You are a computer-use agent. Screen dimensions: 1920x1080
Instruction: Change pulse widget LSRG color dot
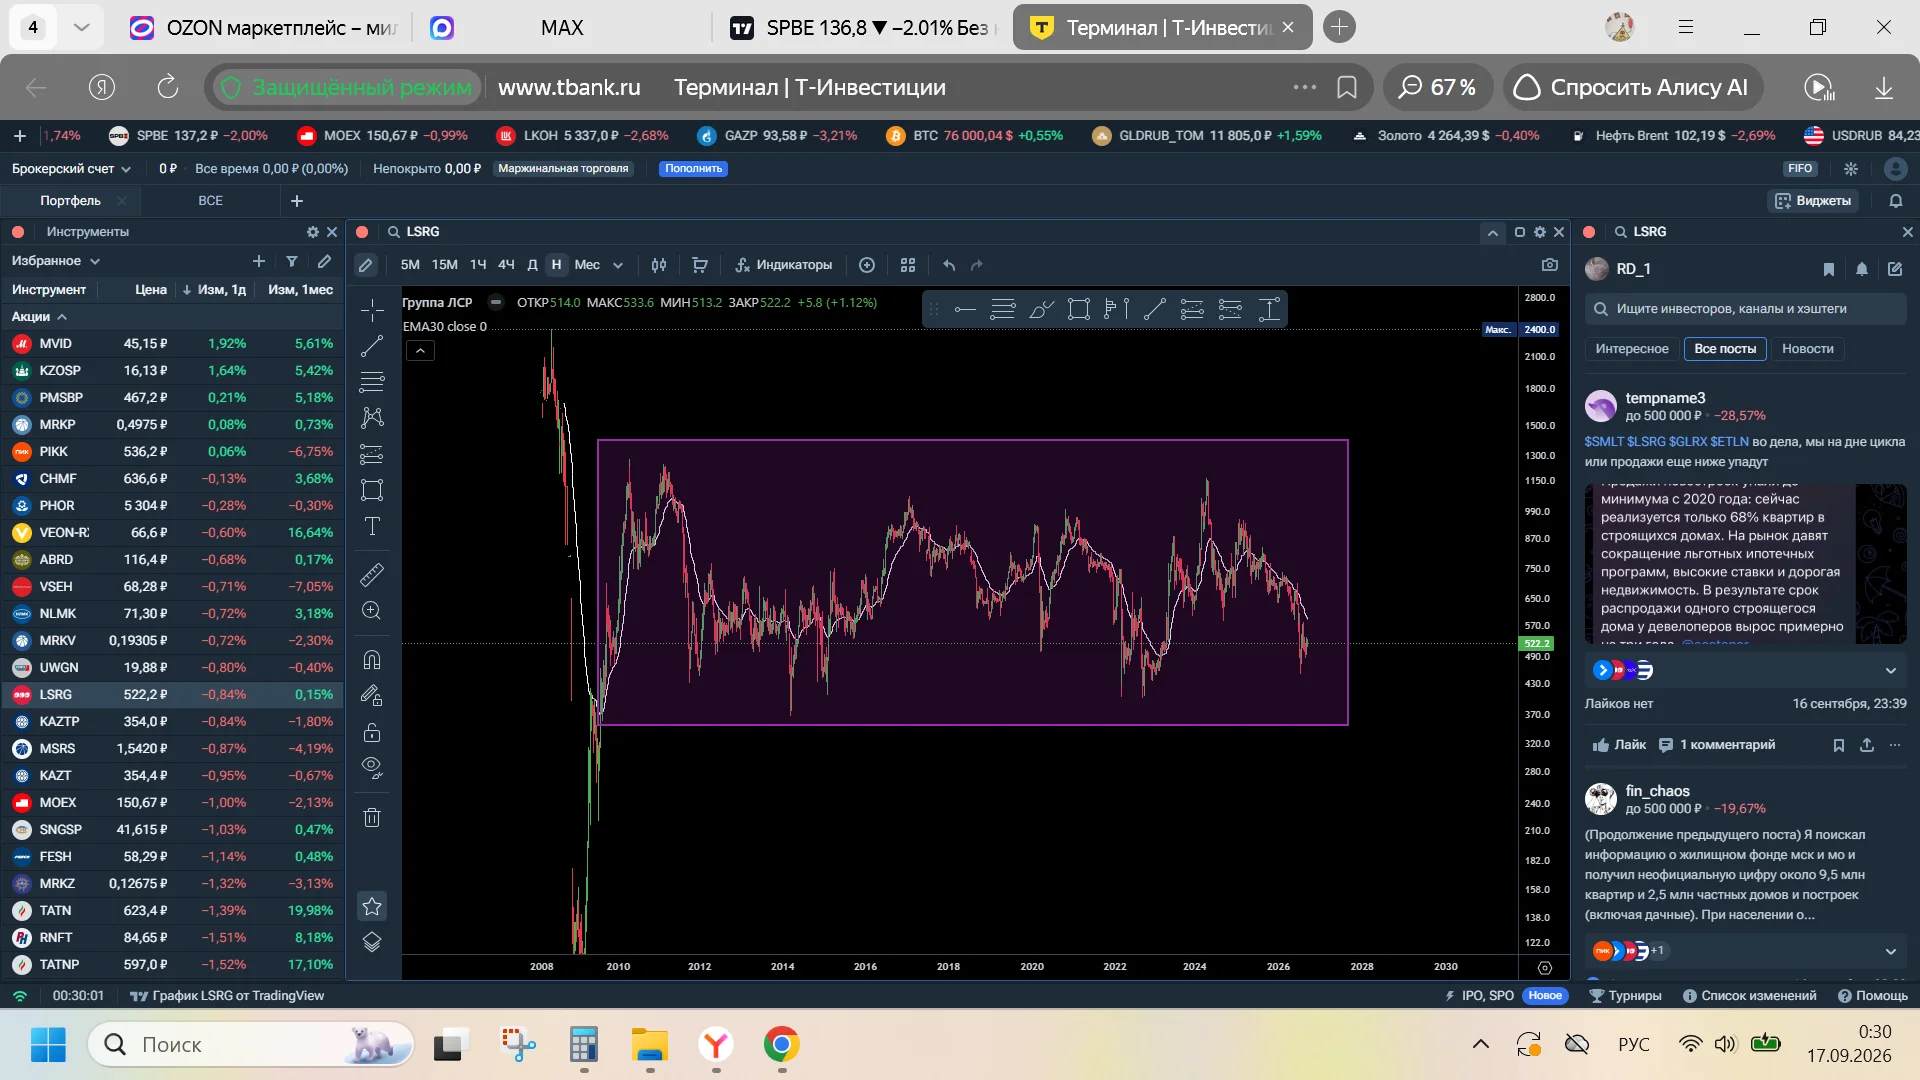coord(1589,232)
